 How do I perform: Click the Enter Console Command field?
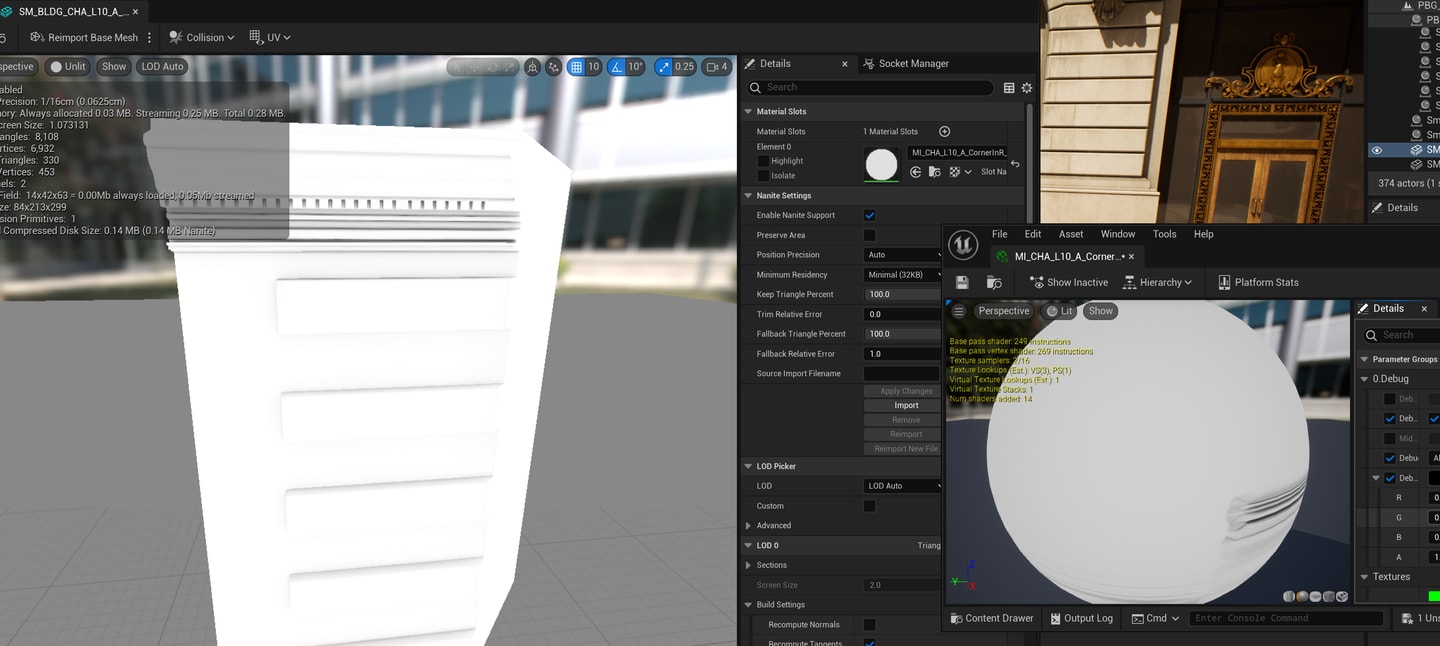pyautogui.click(x=1287, y=618)
